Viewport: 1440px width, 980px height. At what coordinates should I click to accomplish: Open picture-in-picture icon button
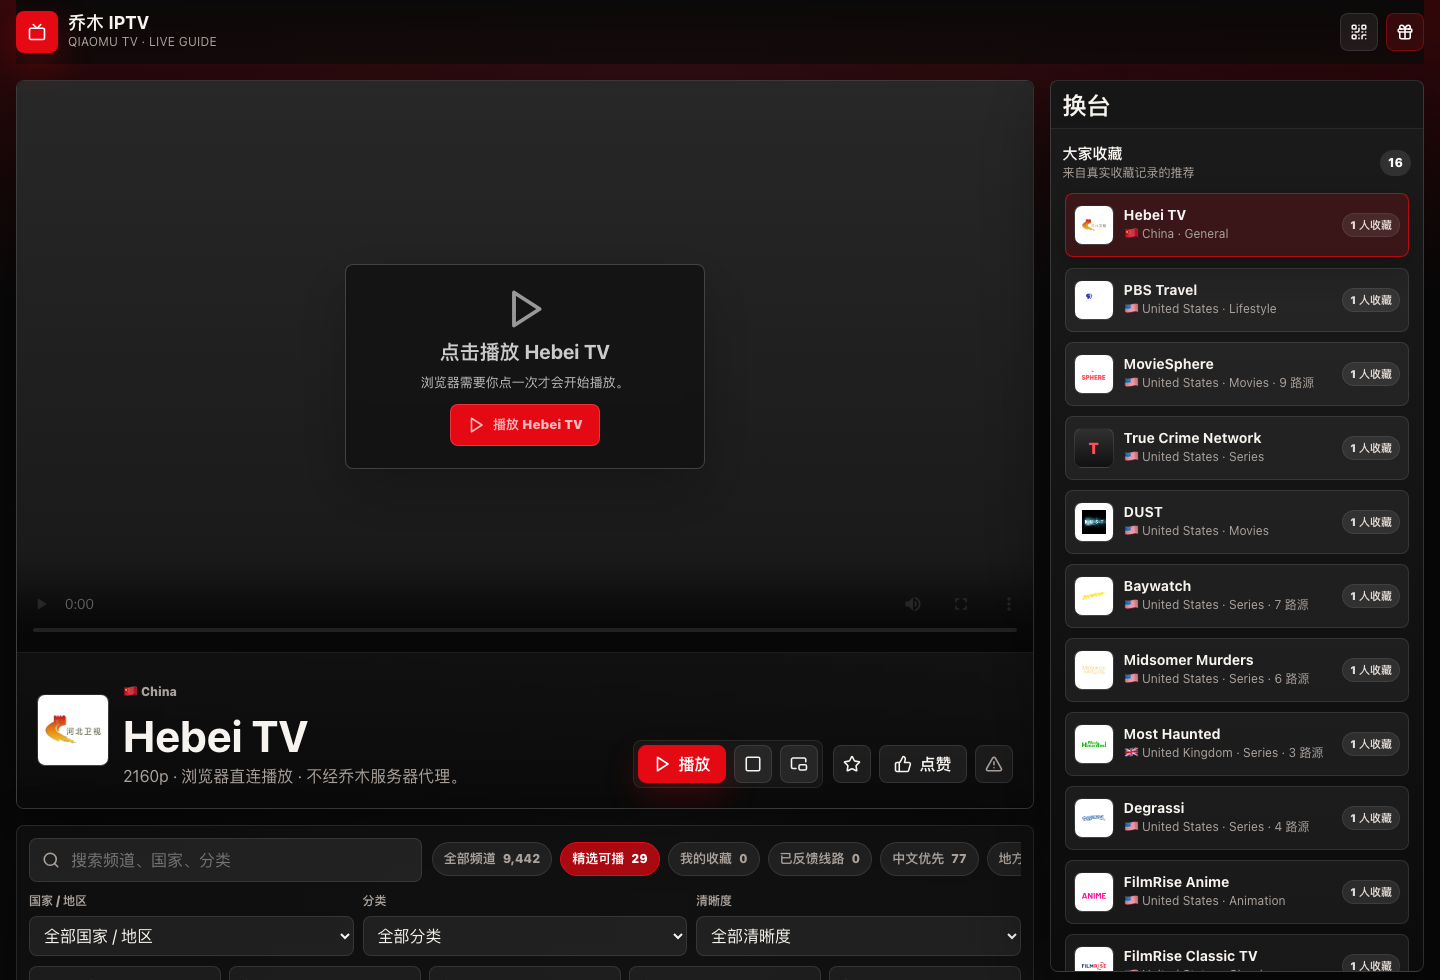(x=799, y=764)
